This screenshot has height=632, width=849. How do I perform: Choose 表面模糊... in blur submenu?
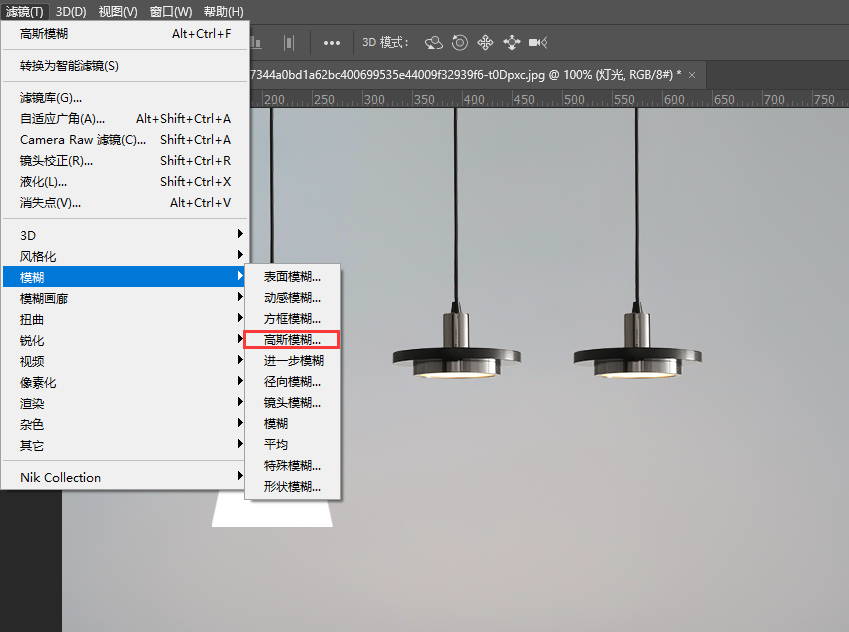292,277
